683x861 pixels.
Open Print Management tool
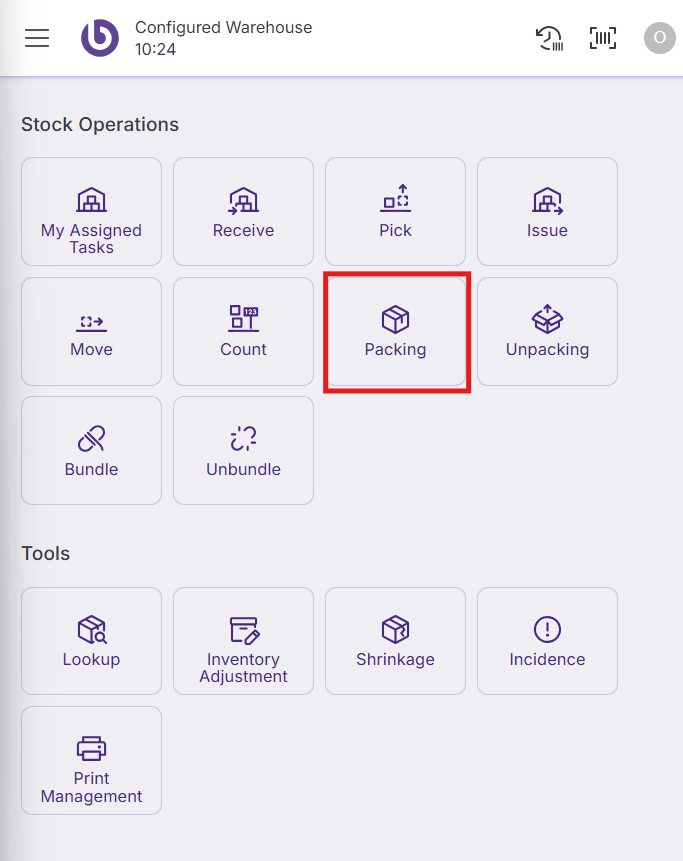(91, 760)
